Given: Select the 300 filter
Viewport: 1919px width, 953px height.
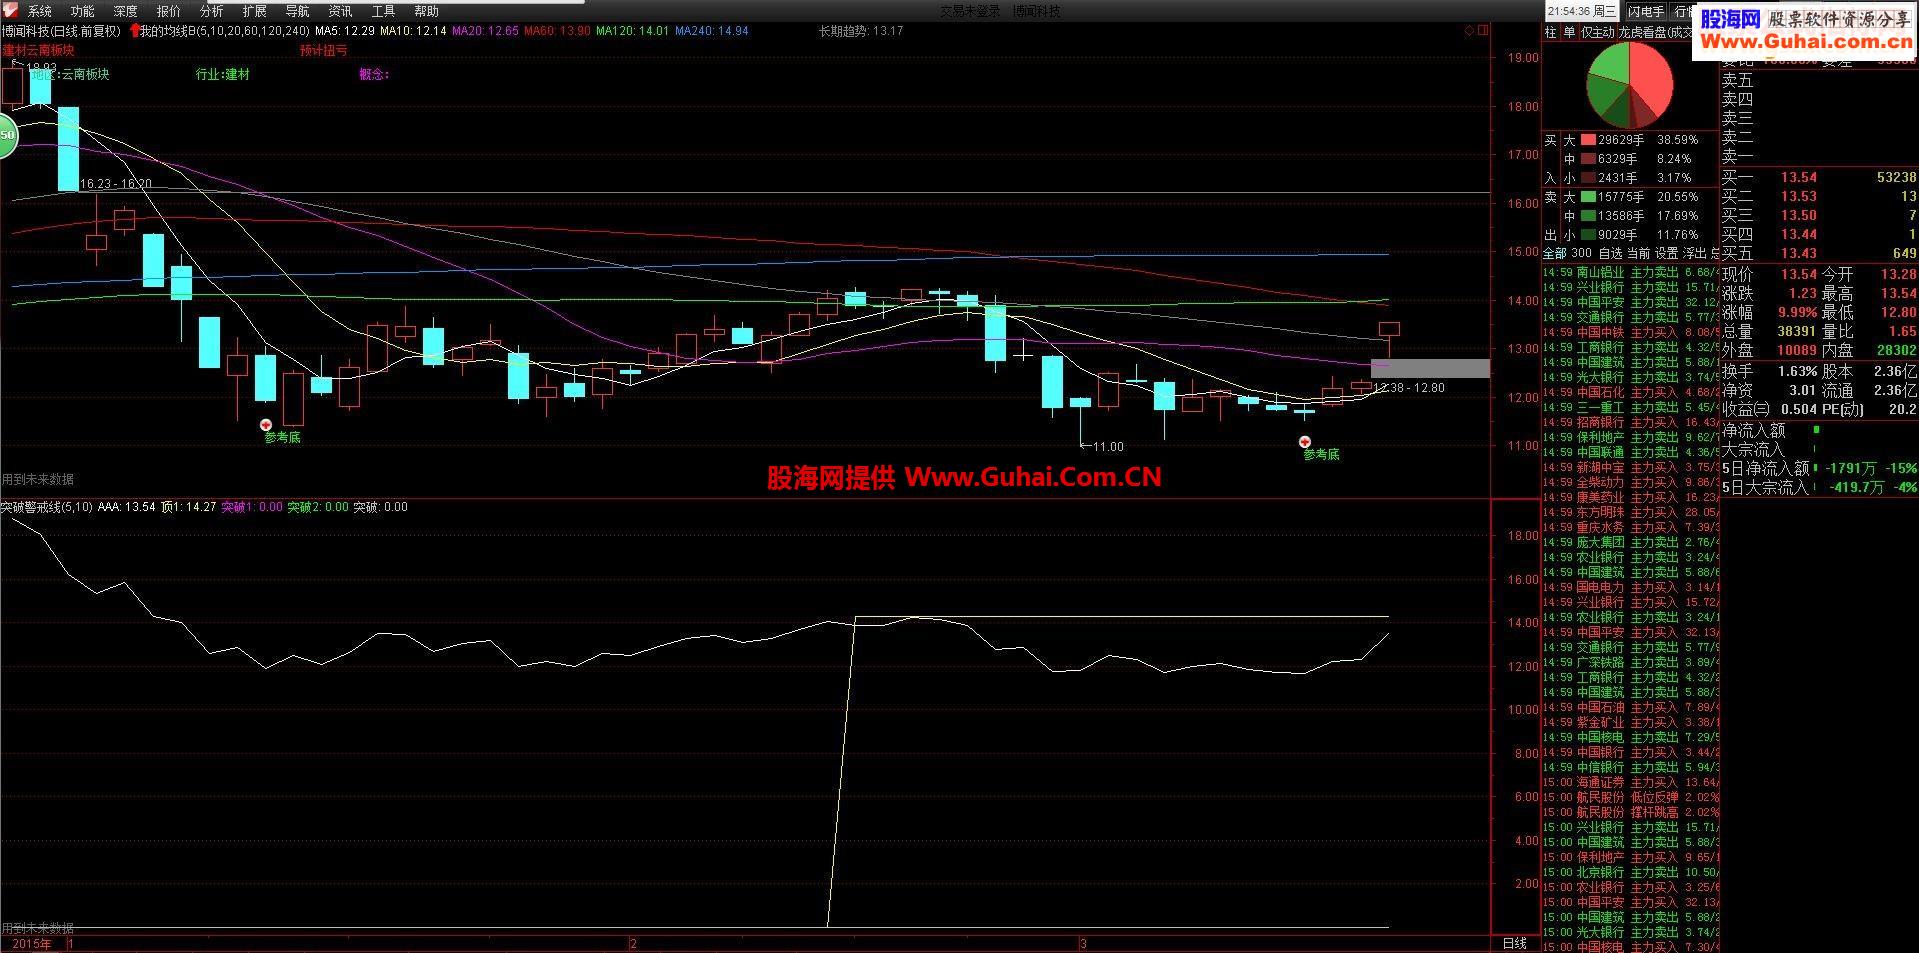Looking at the screenshot, I should [x=1581, y=254].
